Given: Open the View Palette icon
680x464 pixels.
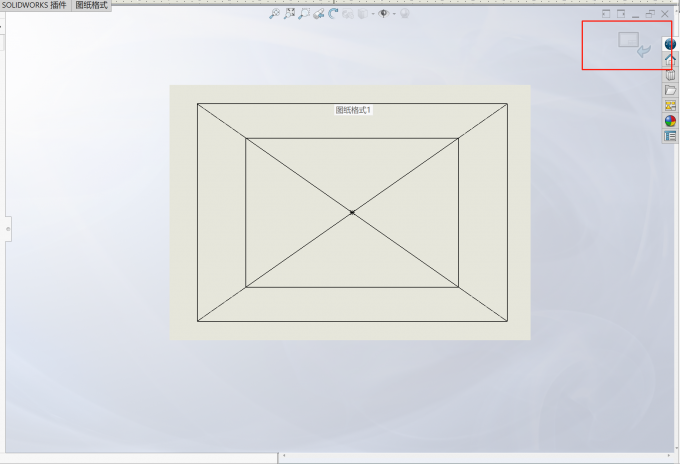Looking at the screenshot, I should coord(670,105).
